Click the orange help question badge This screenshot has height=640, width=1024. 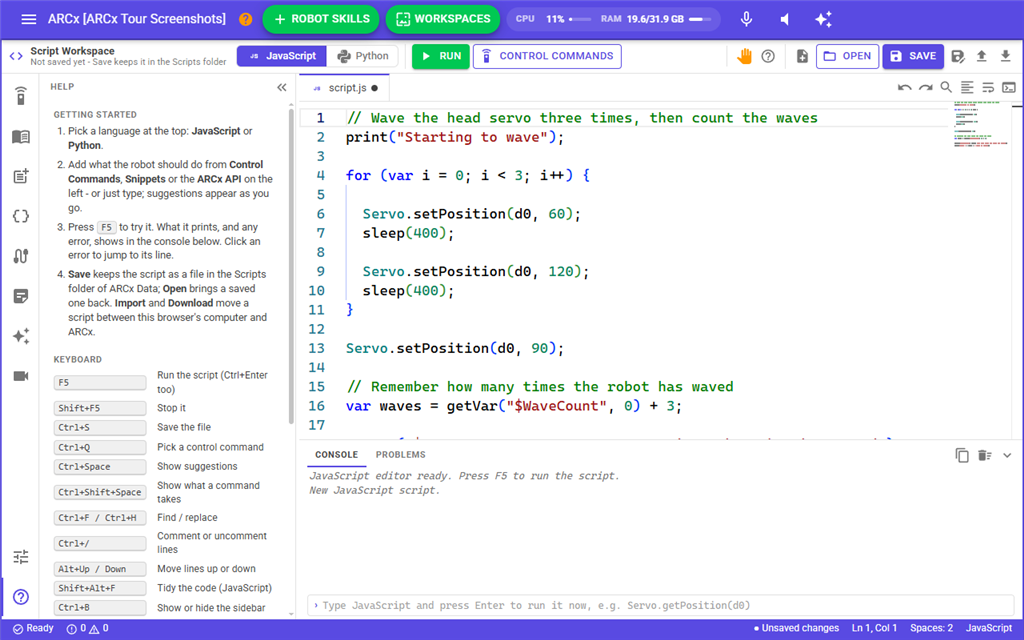[246, 19]
